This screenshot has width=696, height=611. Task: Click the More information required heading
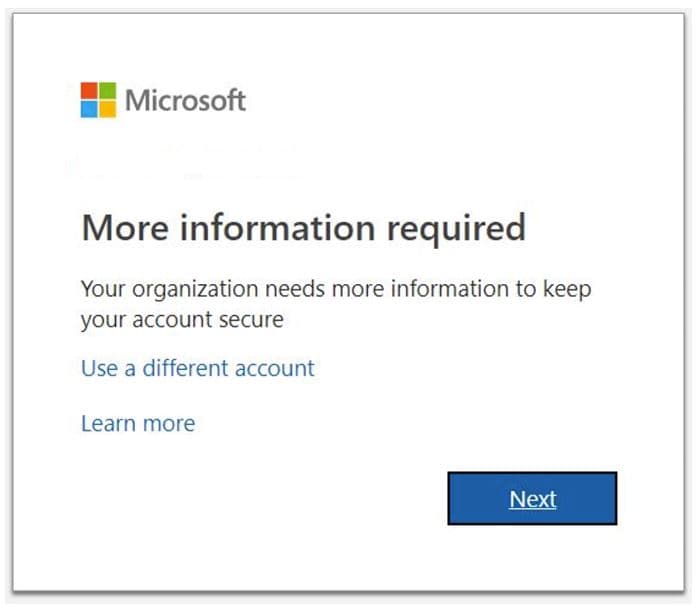pyautogui.click(x=302, y=228)
